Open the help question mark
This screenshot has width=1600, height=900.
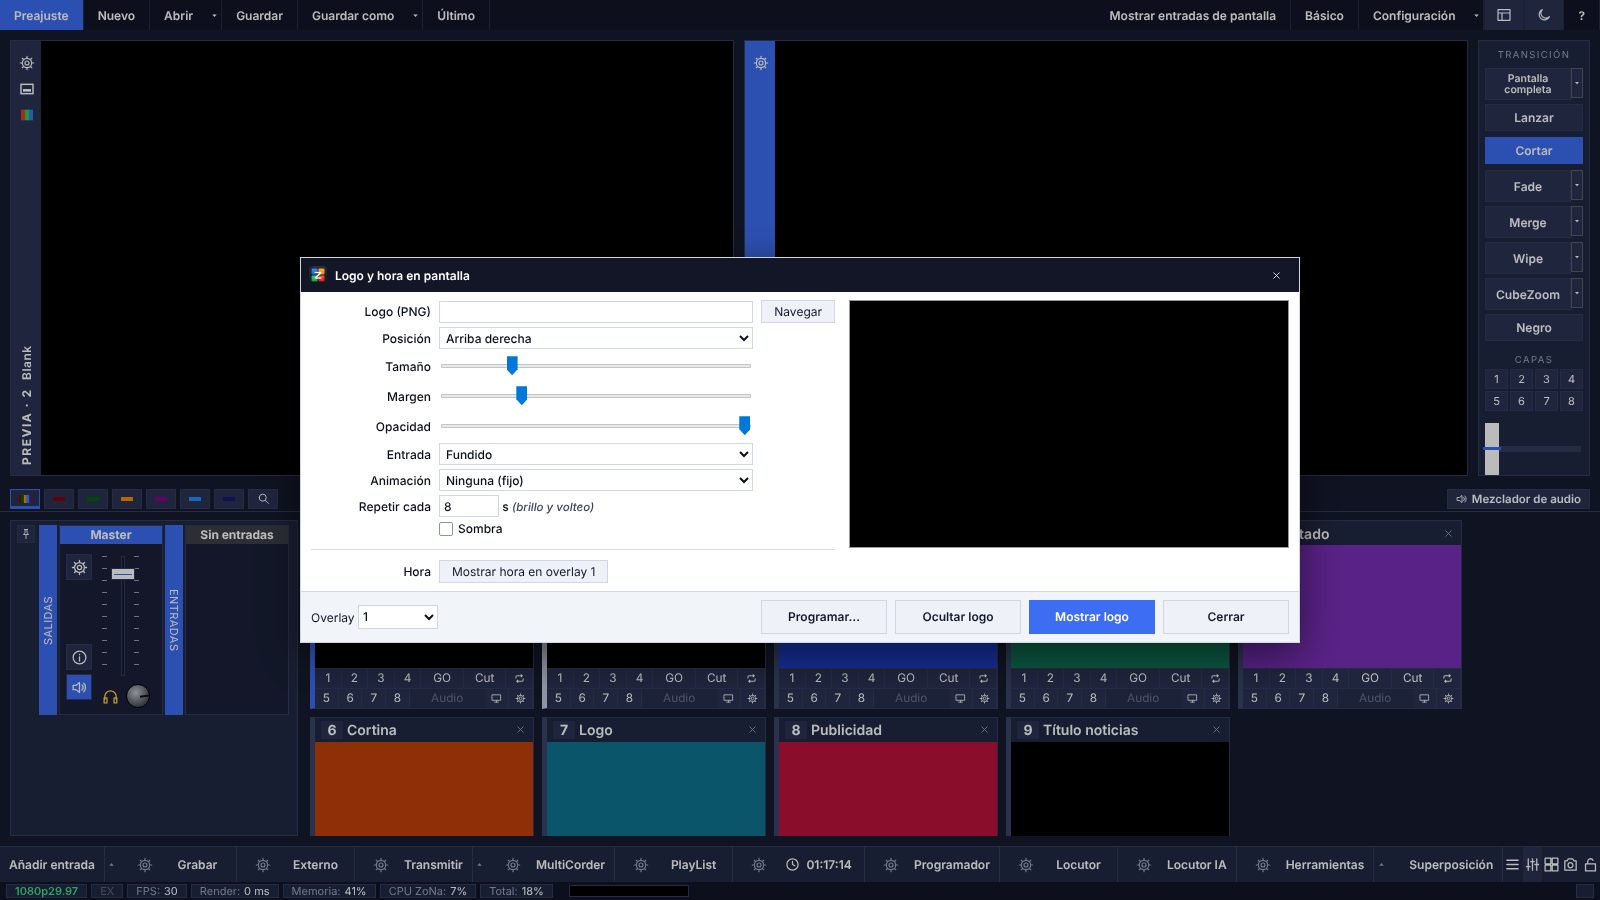[1581, 15]
